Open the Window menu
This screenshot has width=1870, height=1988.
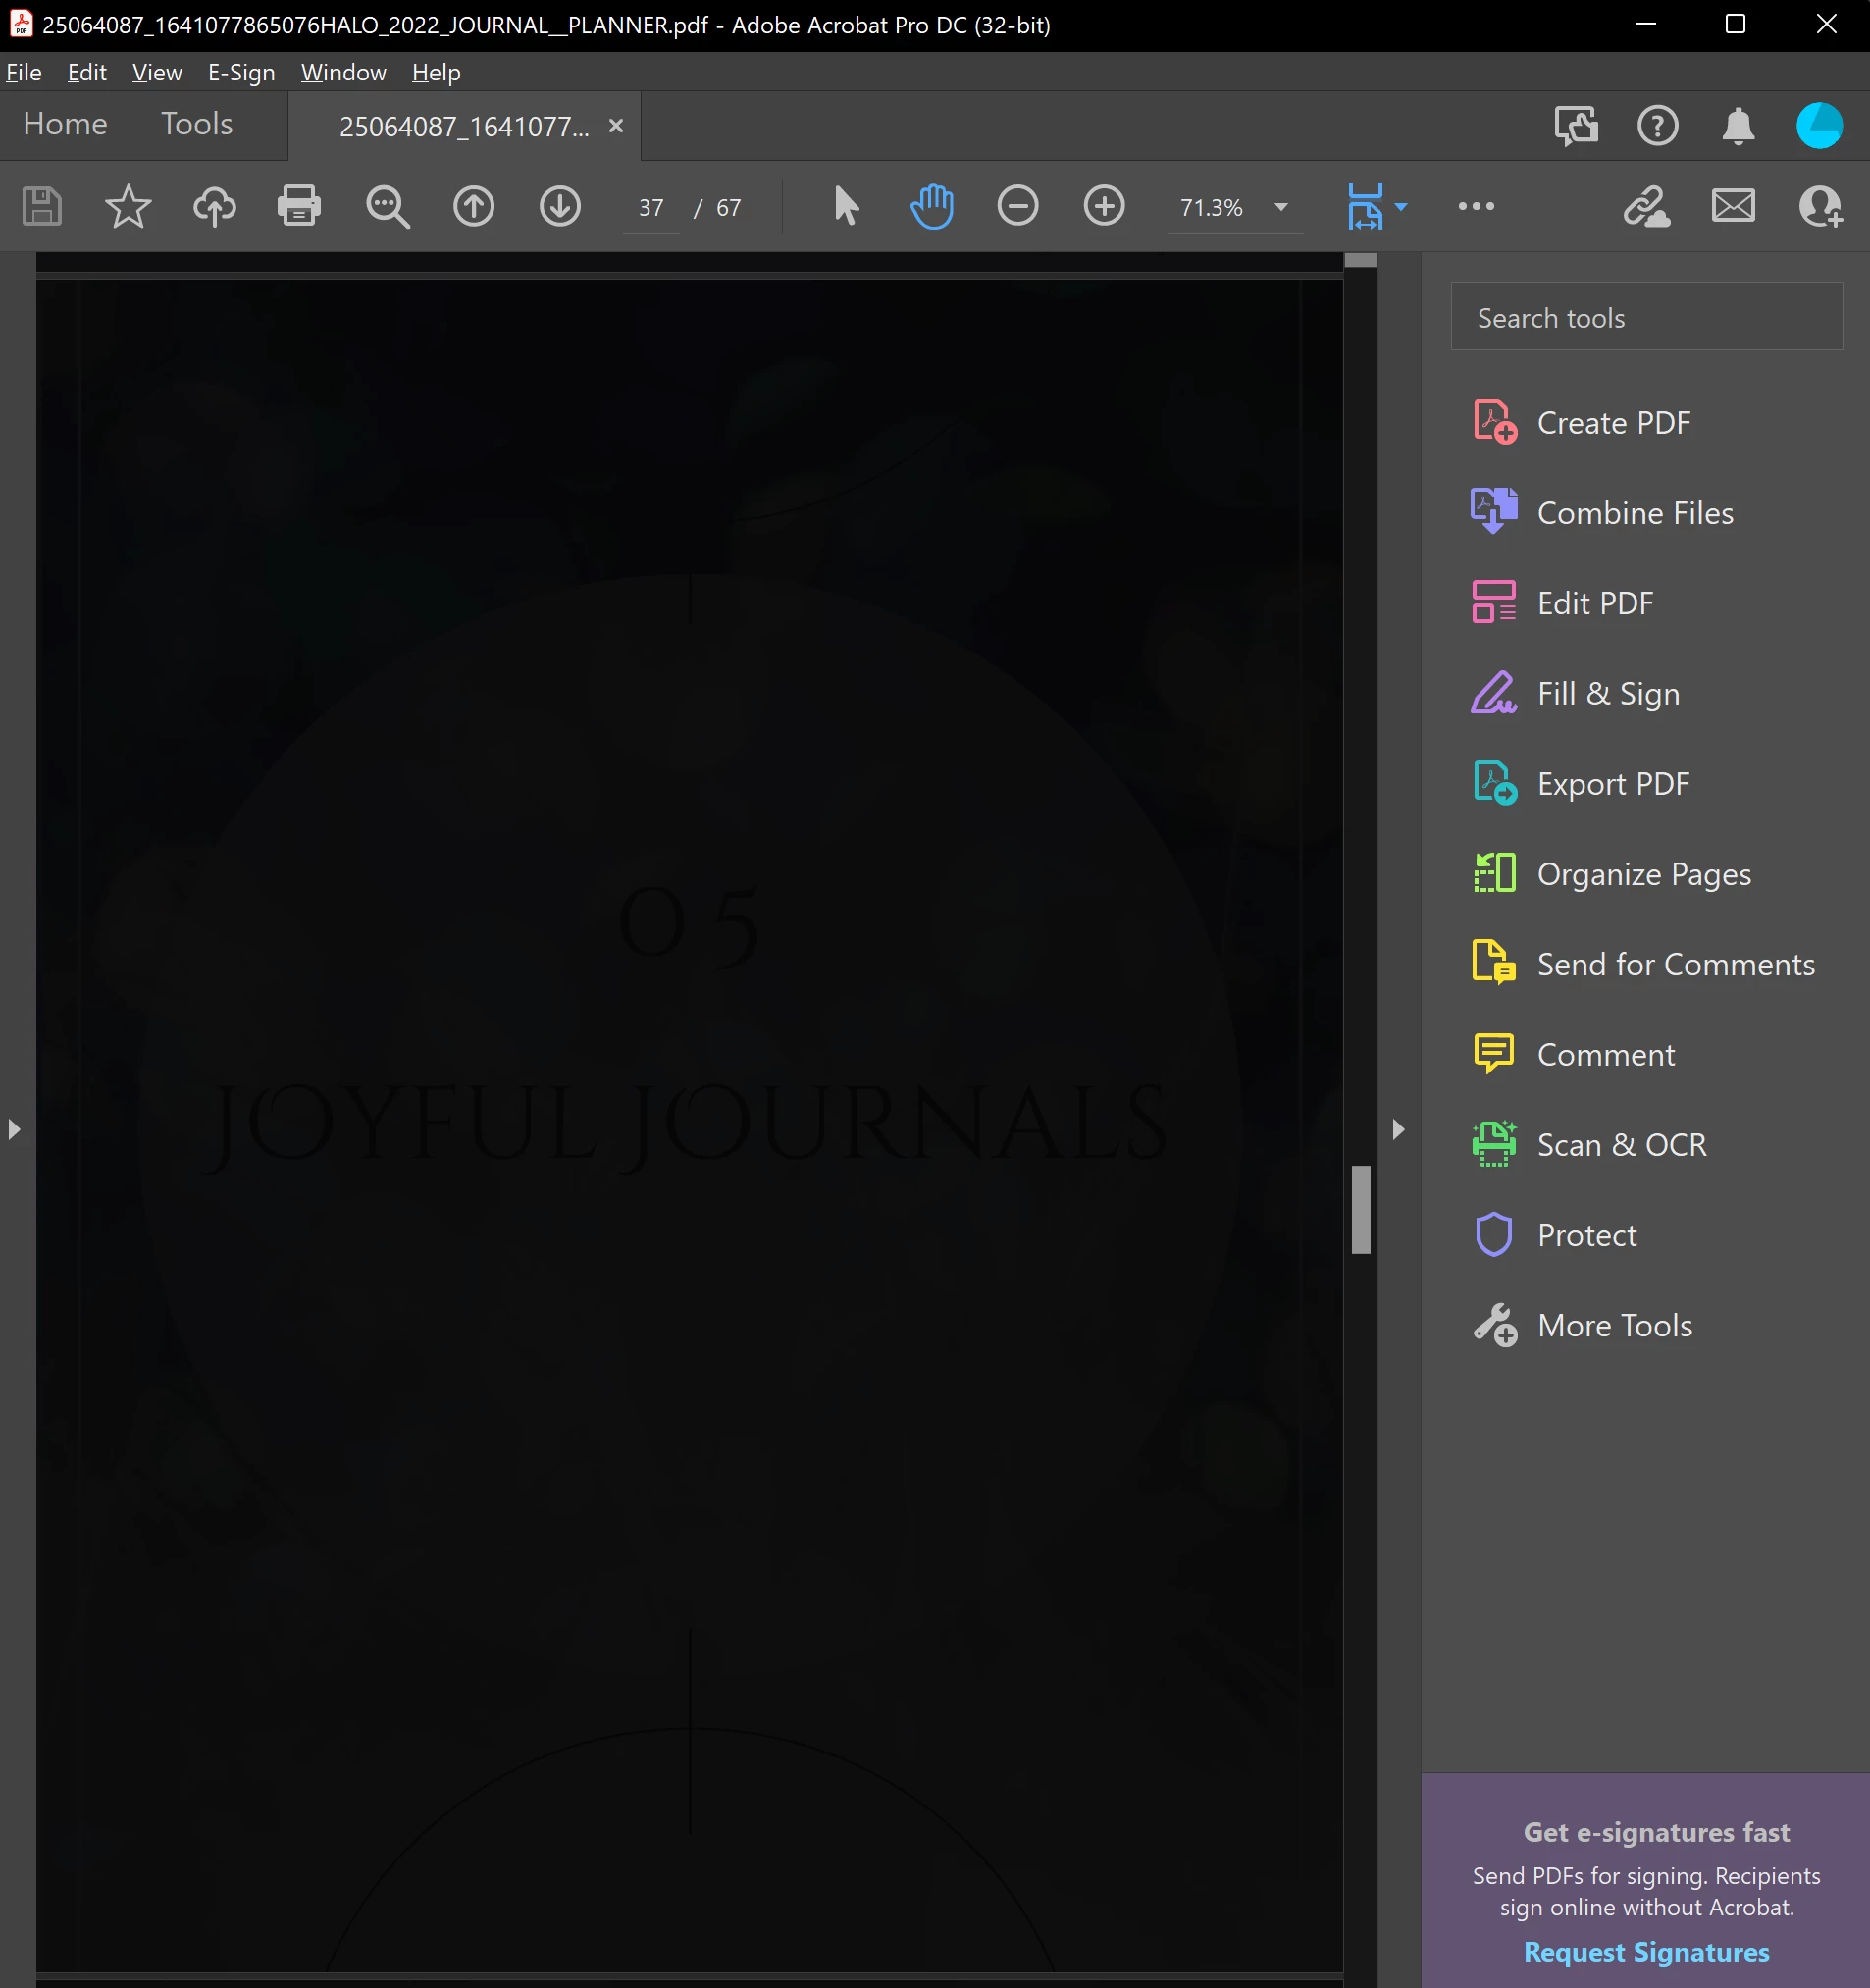[x=343, y=72]
